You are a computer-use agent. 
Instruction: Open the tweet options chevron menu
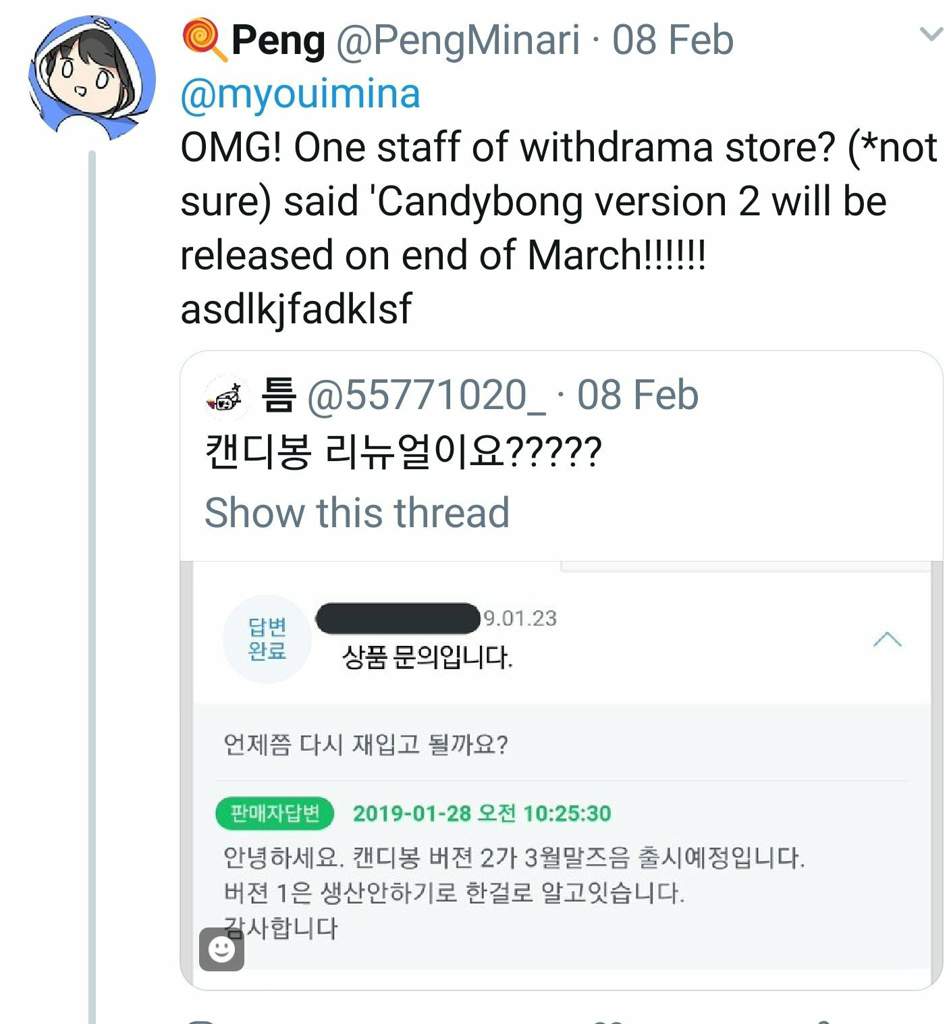tap(931, 34)
